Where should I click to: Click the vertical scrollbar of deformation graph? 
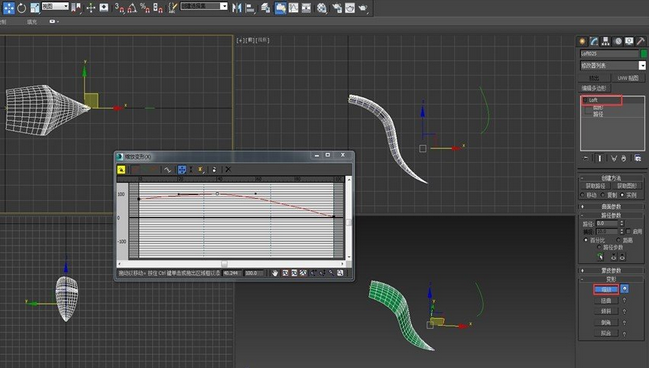349,218
